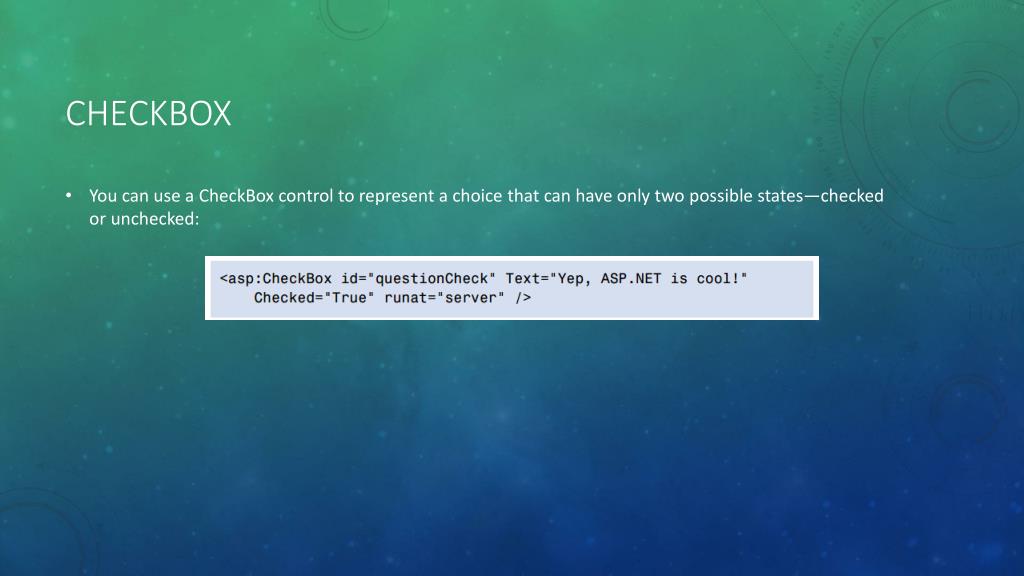The width and height of the screenshot is (1024, 576).
Task: Click the bullet sentence starting 'You can use a CheckBox control'
Action: click(x=486, y=207)
